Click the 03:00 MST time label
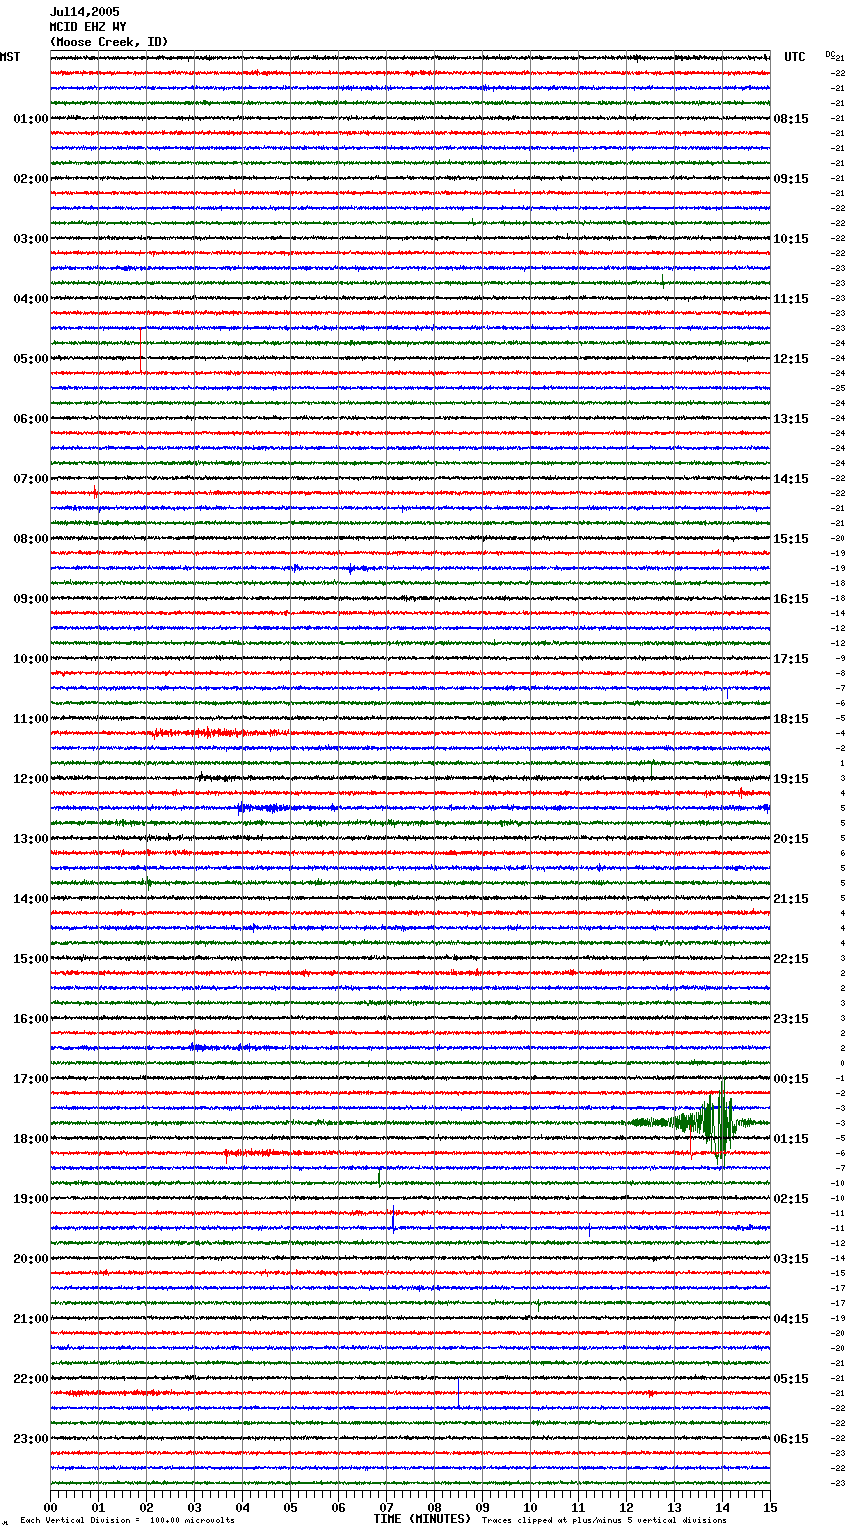Screen dimensions: 850x1534 click(31, 239)
